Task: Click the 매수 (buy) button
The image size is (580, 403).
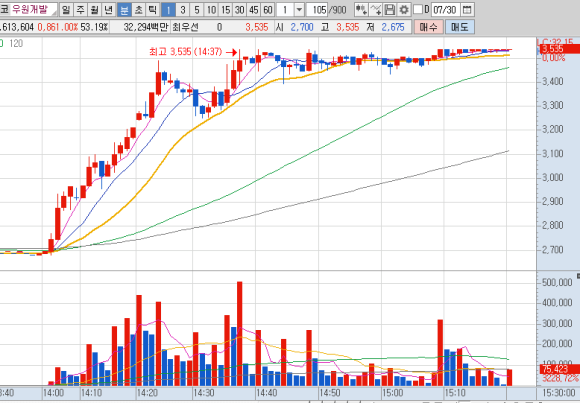Action: point(428,27)
